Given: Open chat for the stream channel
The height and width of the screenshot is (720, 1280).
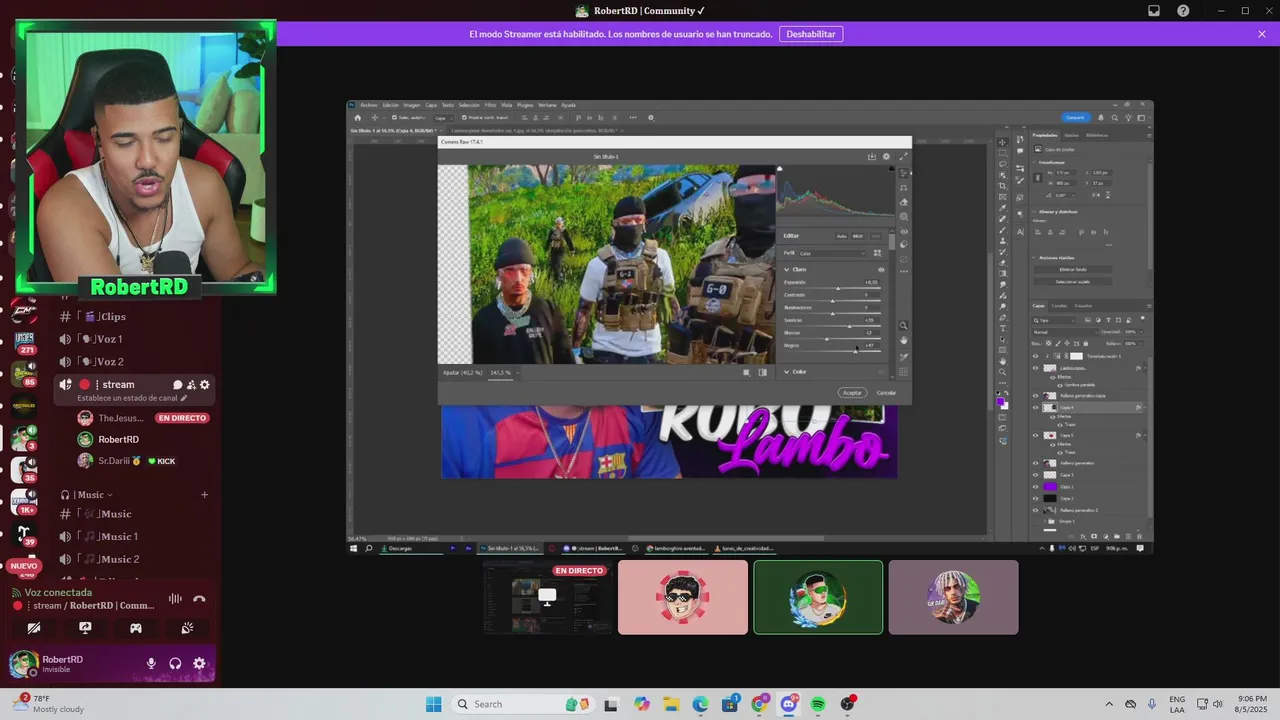Looking at the screenshot, I should (177, 385).
